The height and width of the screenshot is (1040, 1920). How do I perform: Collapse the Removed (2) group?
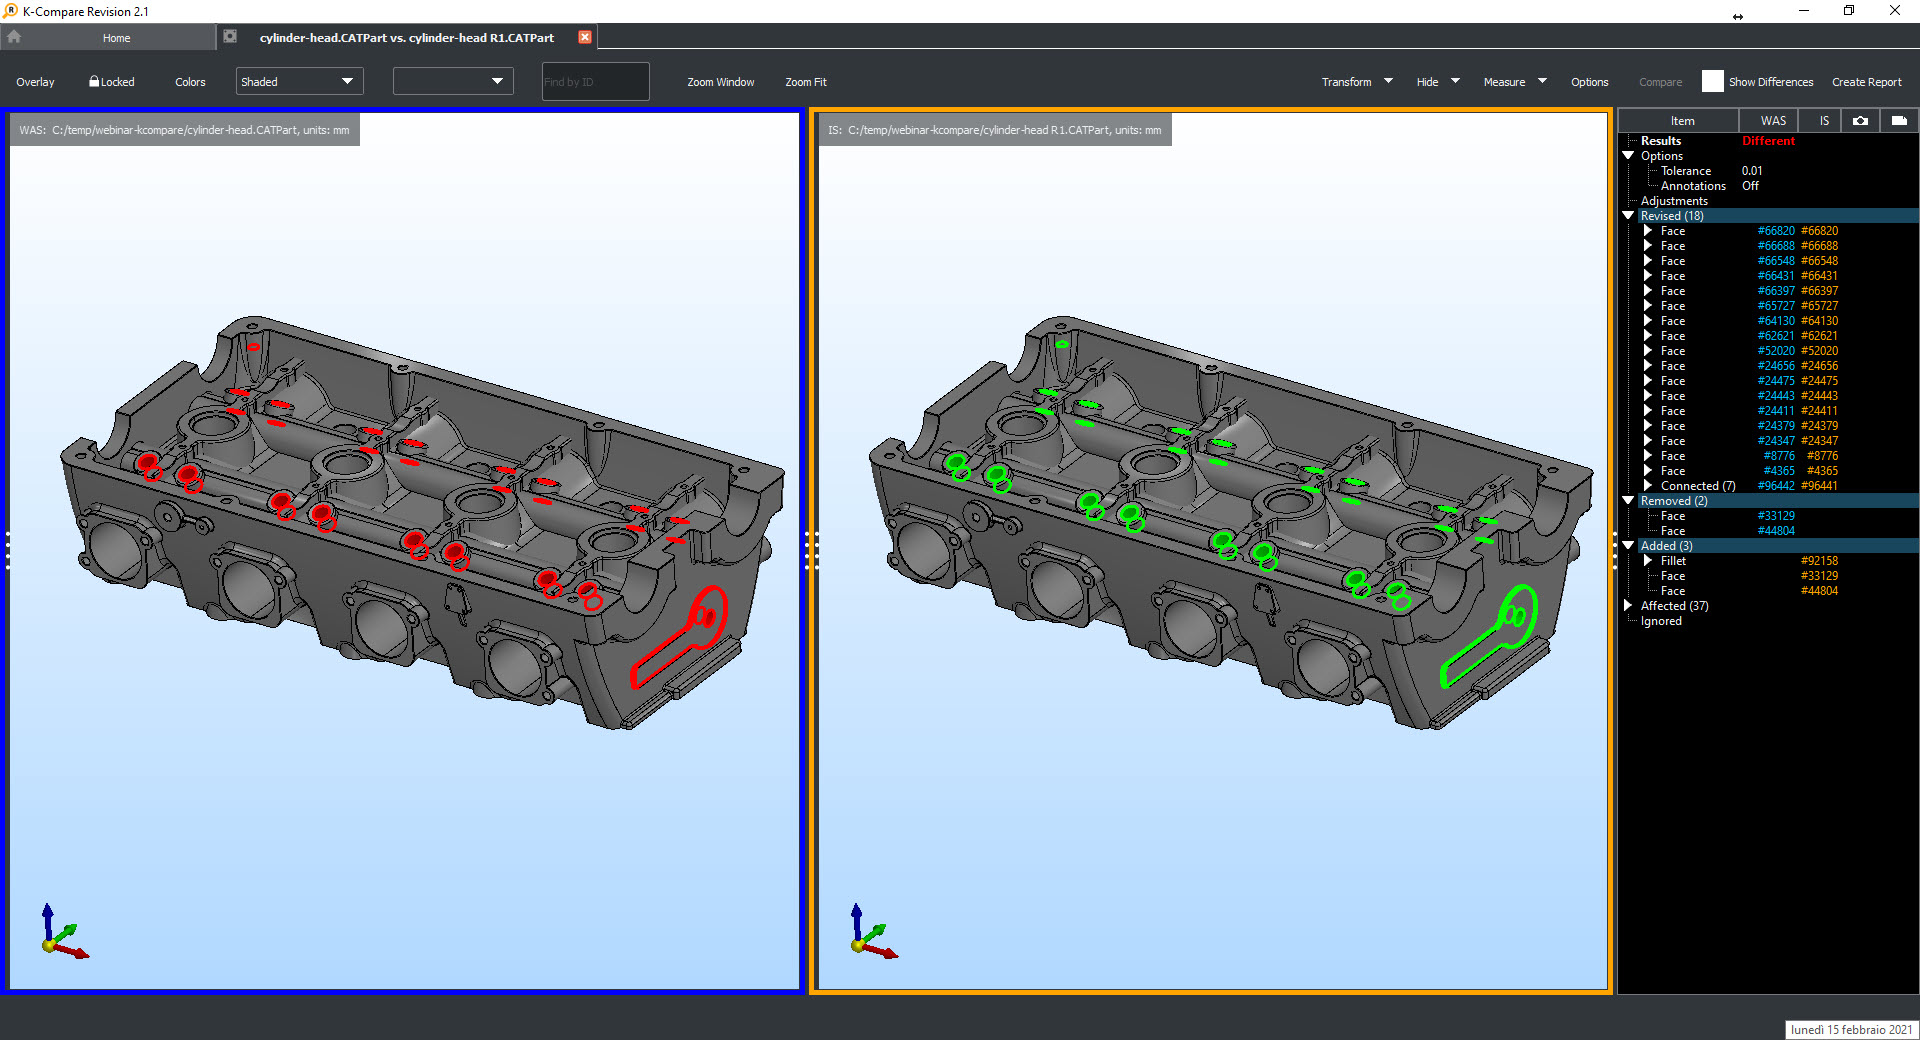1628,501
